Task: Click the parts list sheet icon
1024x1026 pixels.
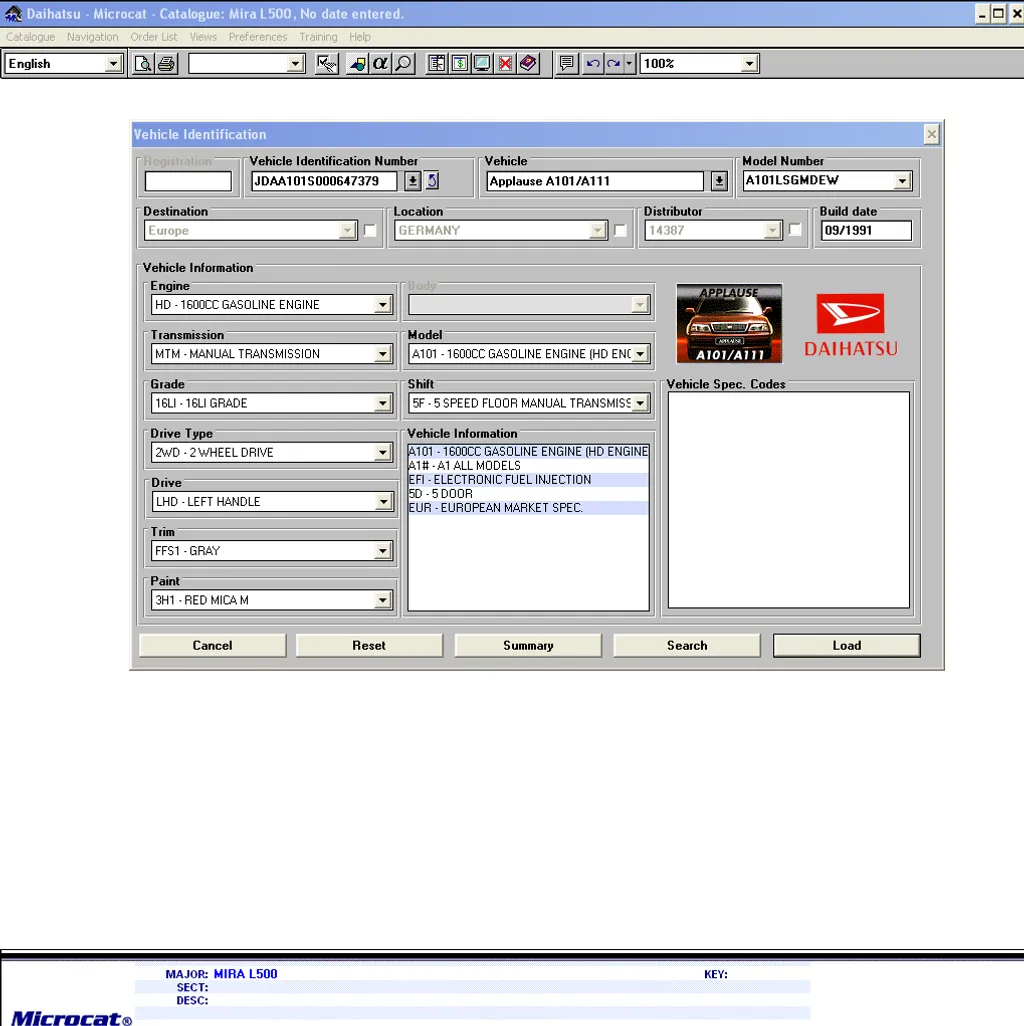Action: [436, 63]
